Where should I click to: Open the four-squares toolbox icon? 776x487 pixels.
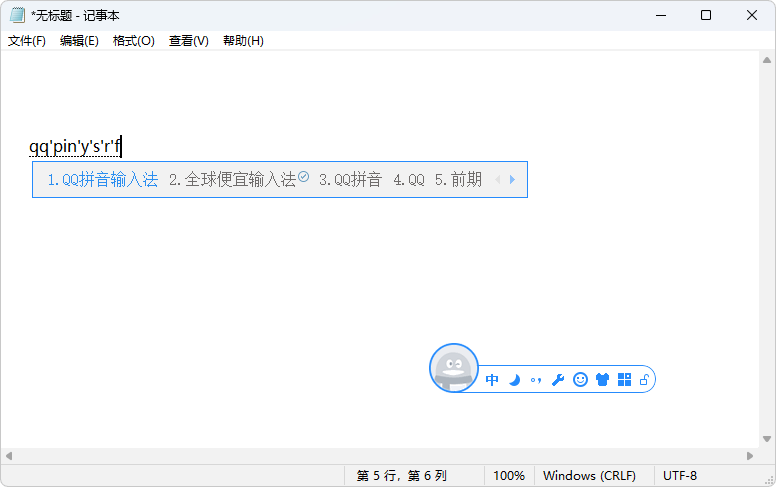pyautogui.click(x=625, y=380)
